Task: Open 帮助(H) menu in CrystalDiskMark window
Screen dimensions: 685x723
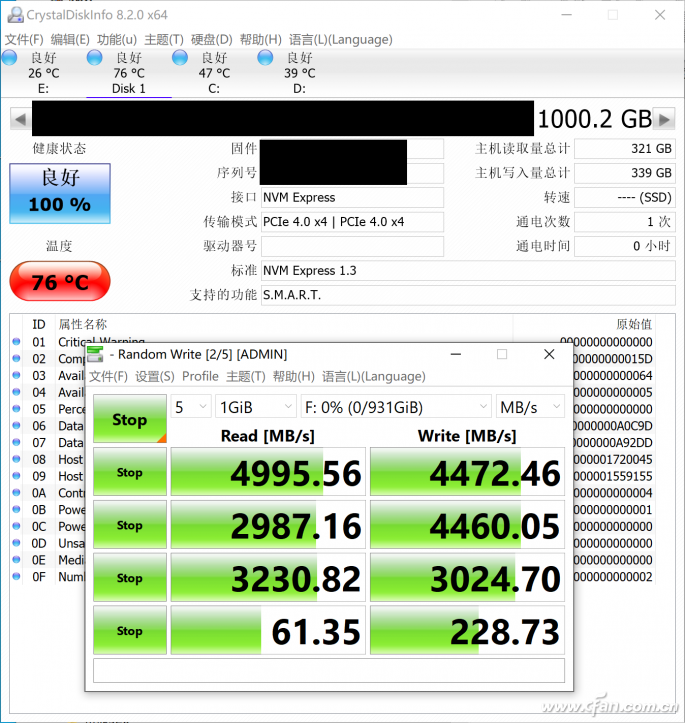Action: pos(294,377)
